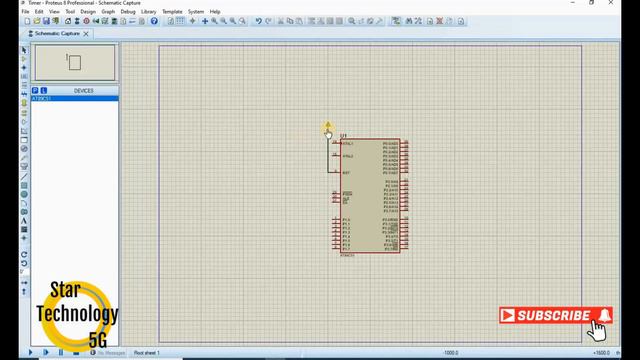Open the System menu
Viewport: 640px width, 360px height.
point(196,11)
